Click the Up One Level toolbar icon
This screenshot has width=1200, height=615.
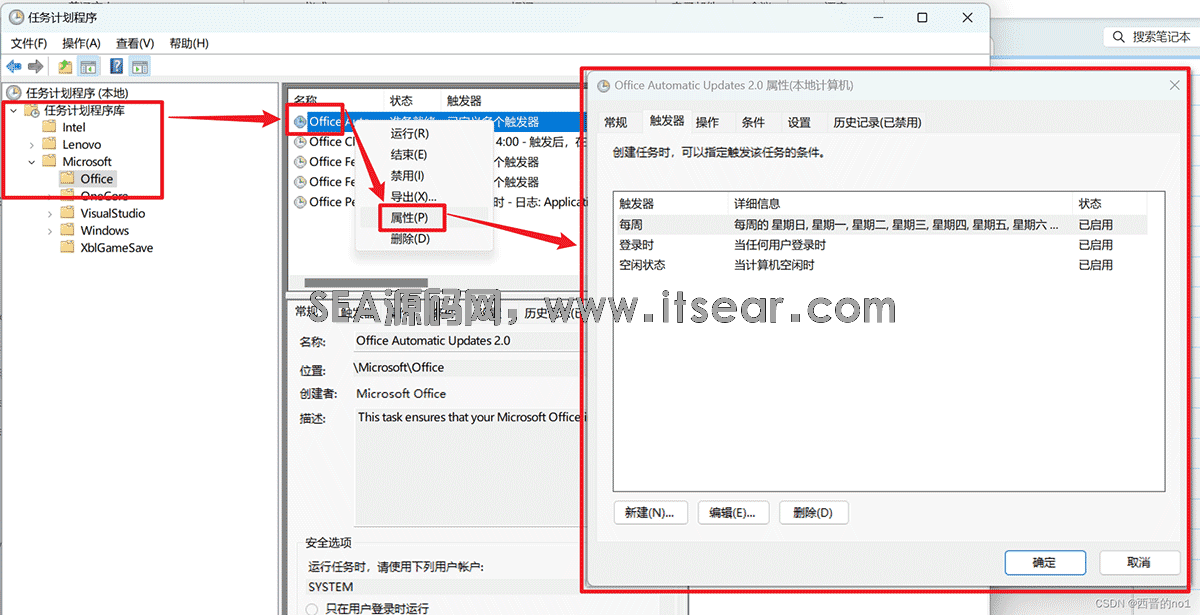pyautogui.click(x=65, y=67)
